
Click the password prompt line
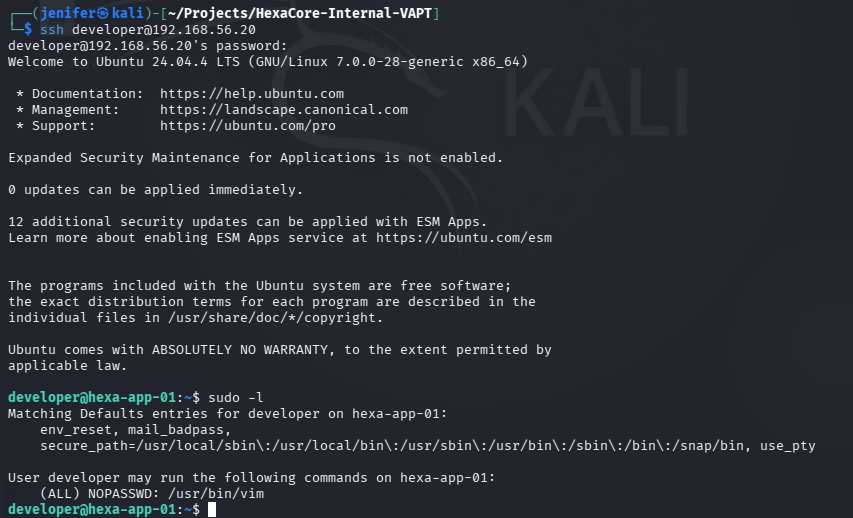(147, 46)
